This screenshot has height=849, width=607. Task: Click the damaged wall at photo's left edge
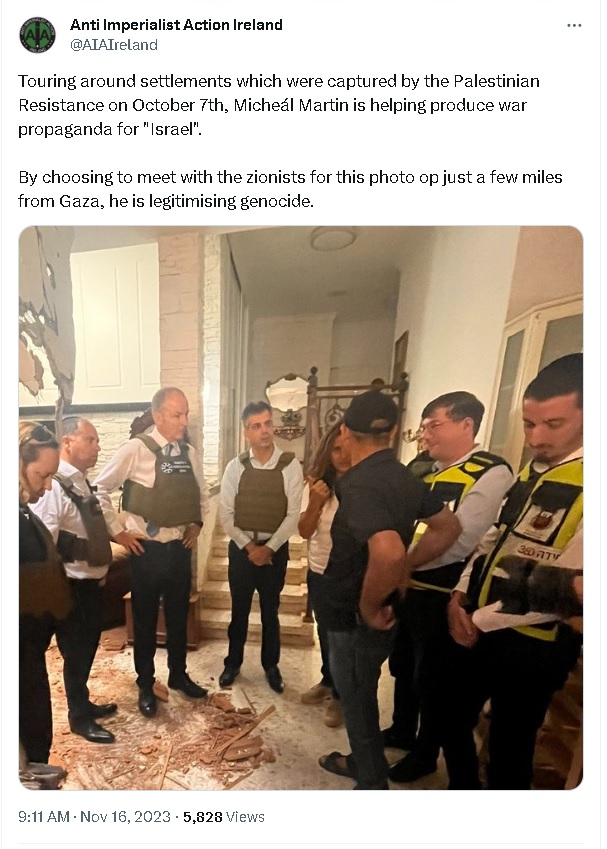[44, 319]
